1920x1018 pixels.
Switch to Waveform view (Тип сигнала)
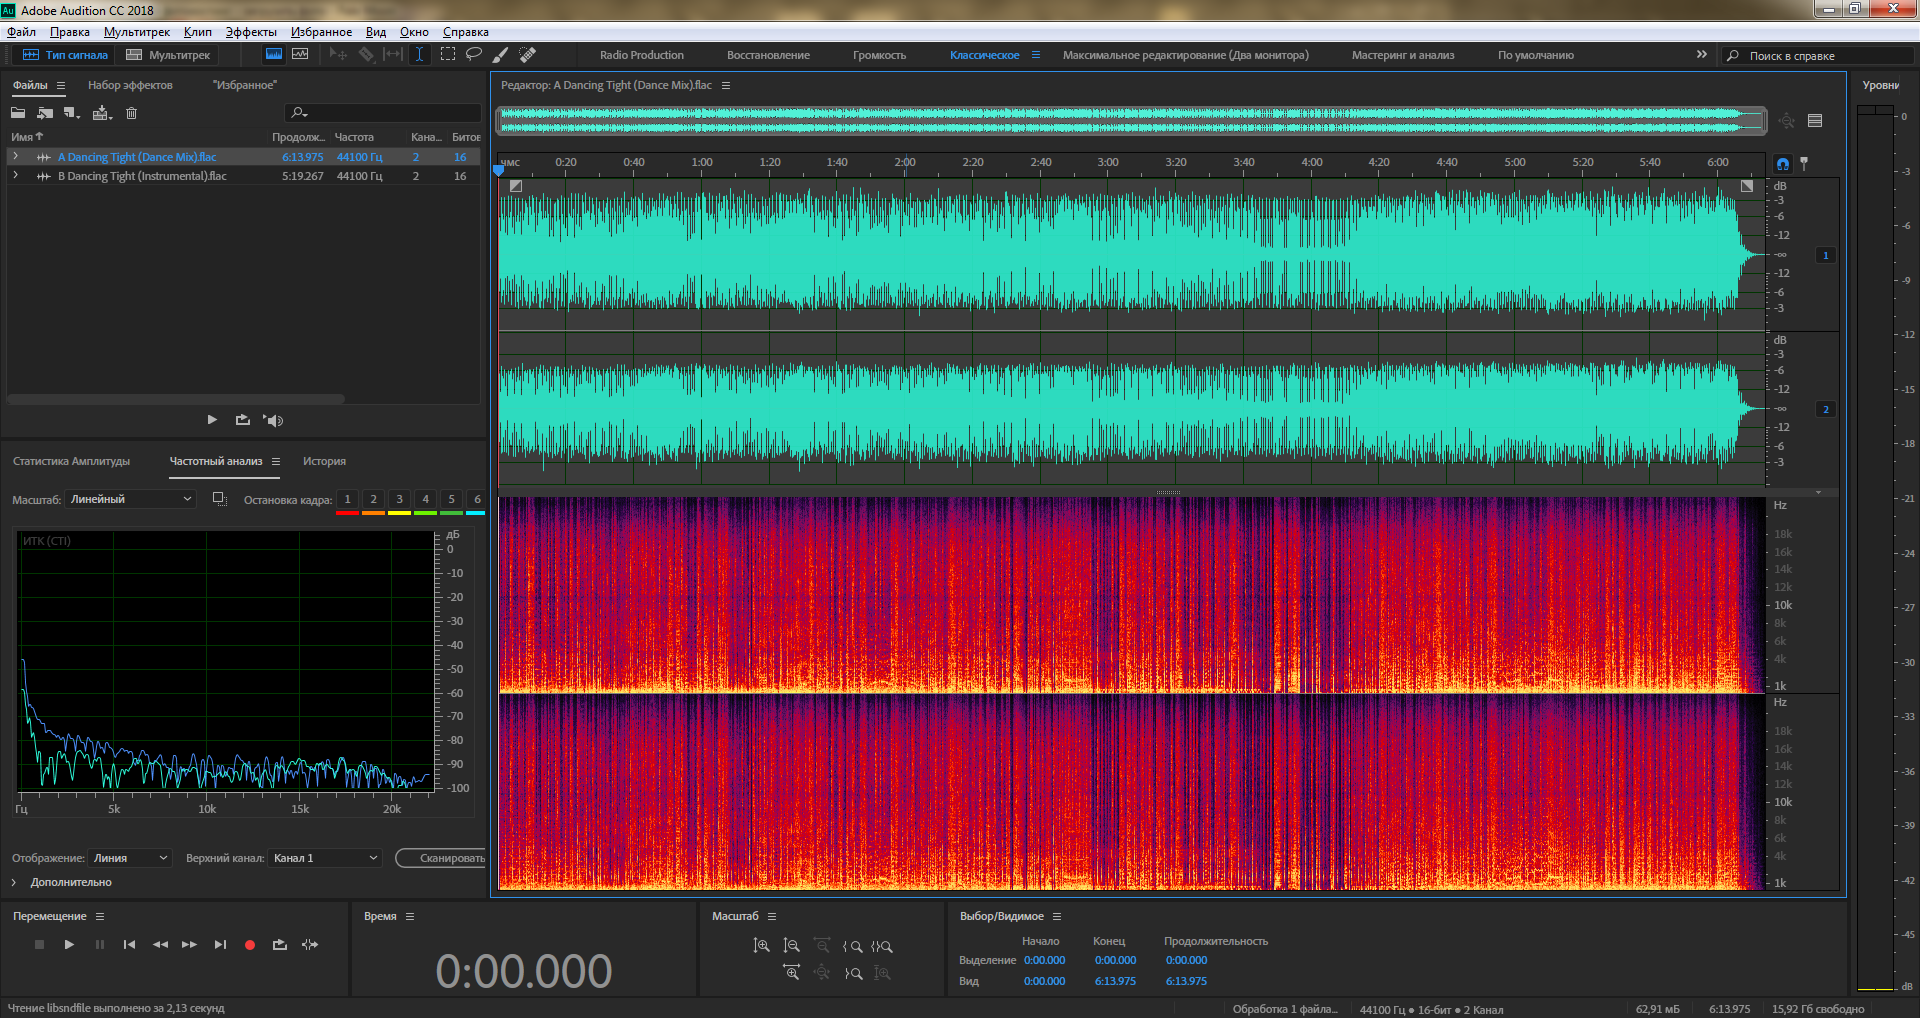coord(65,55)
